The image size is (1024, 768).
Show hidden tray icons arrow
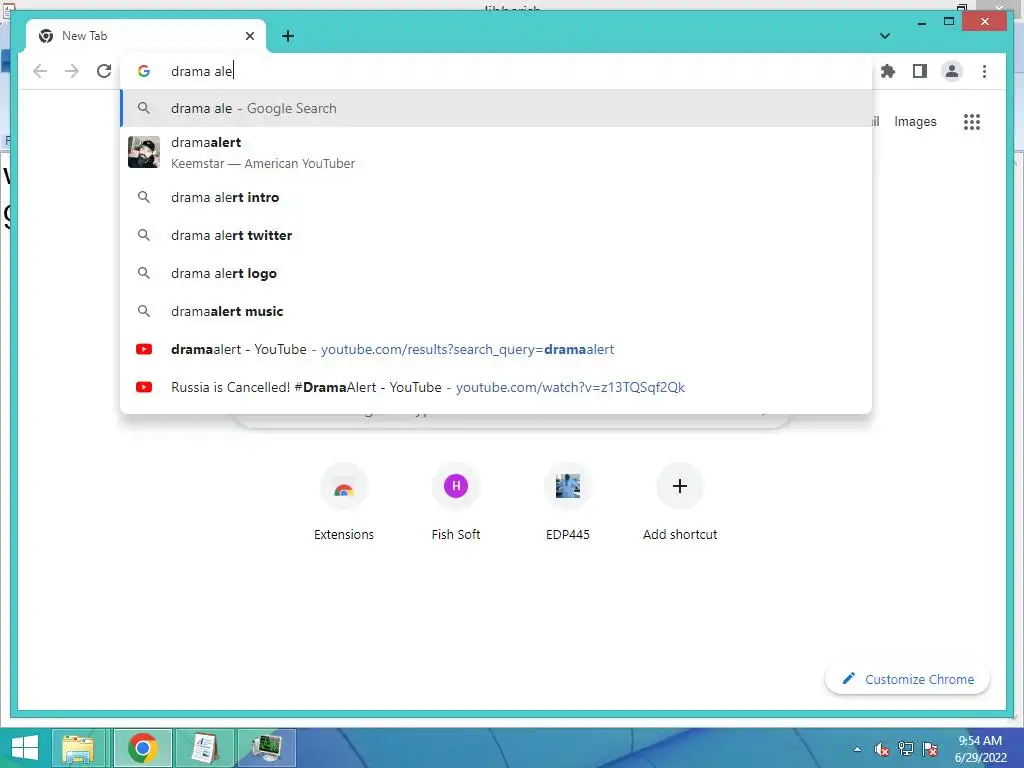pos(857,749)
